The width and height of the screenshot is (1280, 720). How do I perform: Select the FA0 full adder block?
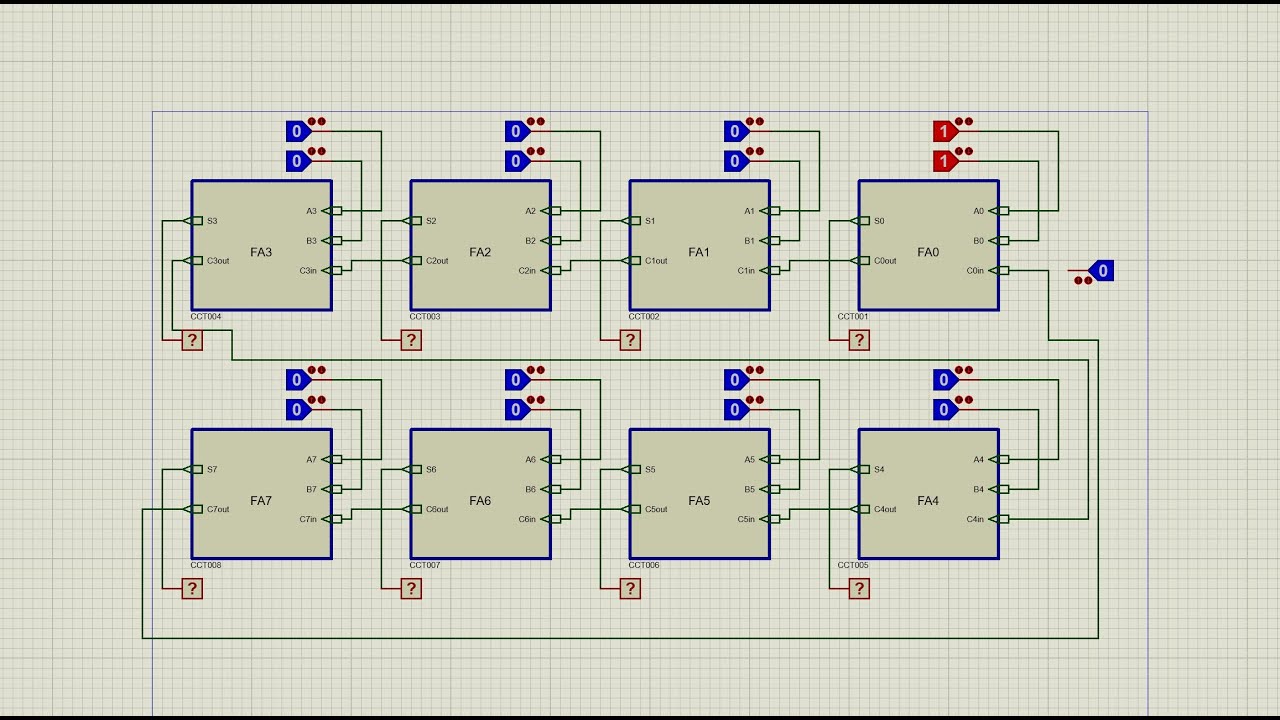[x=929, y=246]
